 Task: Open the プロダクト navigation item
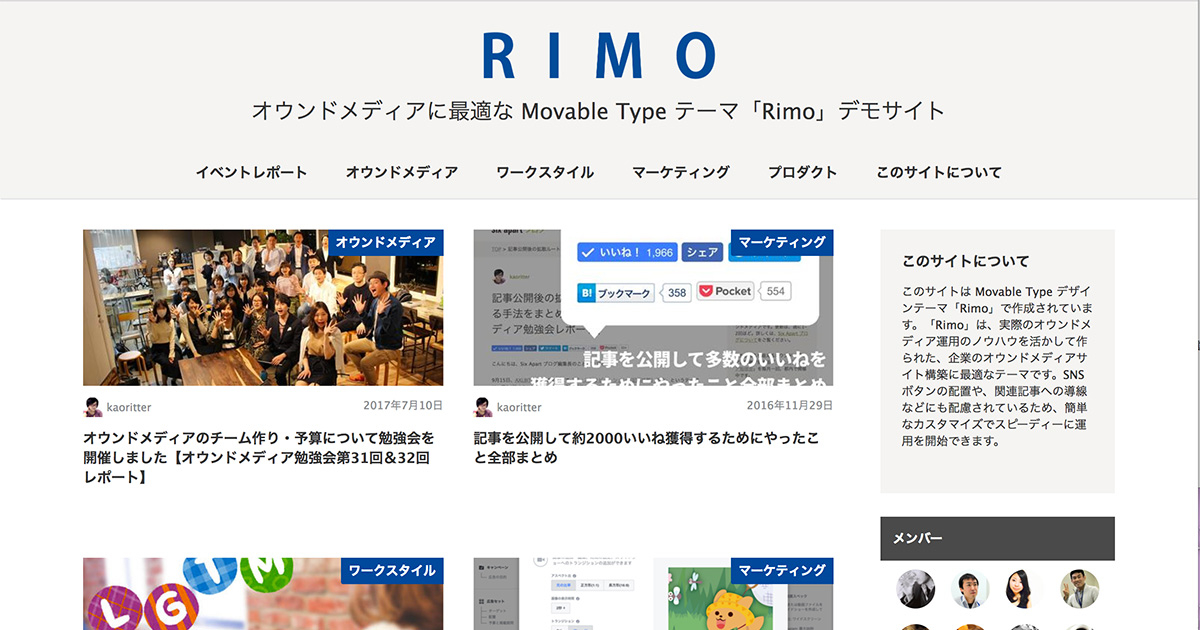tap(803, 172)
